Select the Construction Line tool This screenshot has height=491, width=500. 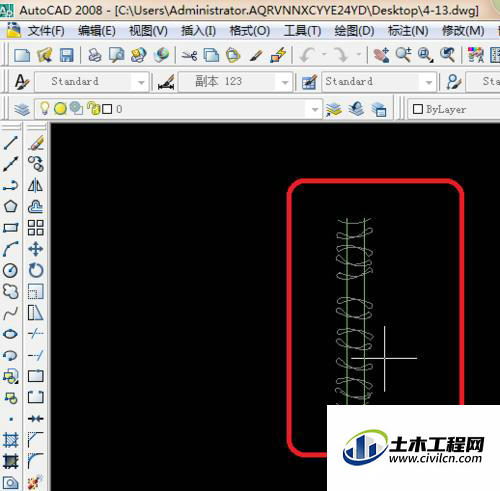pyautogui.click(x=10, y=164)
